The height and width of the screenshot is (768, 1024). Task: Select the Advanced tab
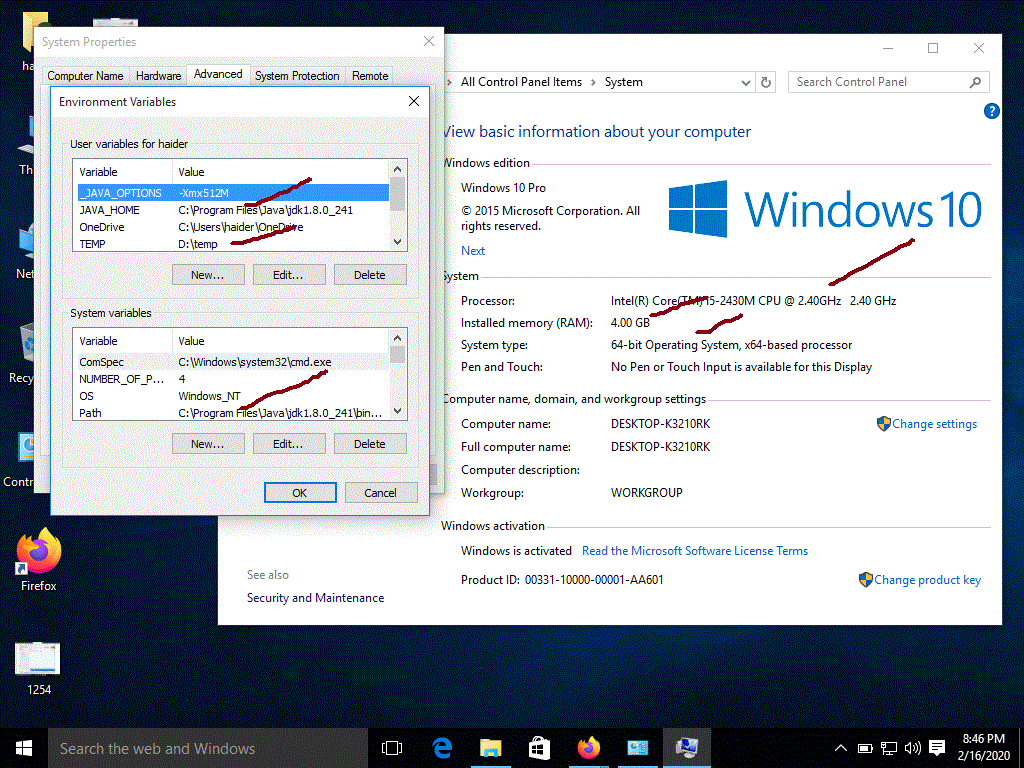point(218,74)
